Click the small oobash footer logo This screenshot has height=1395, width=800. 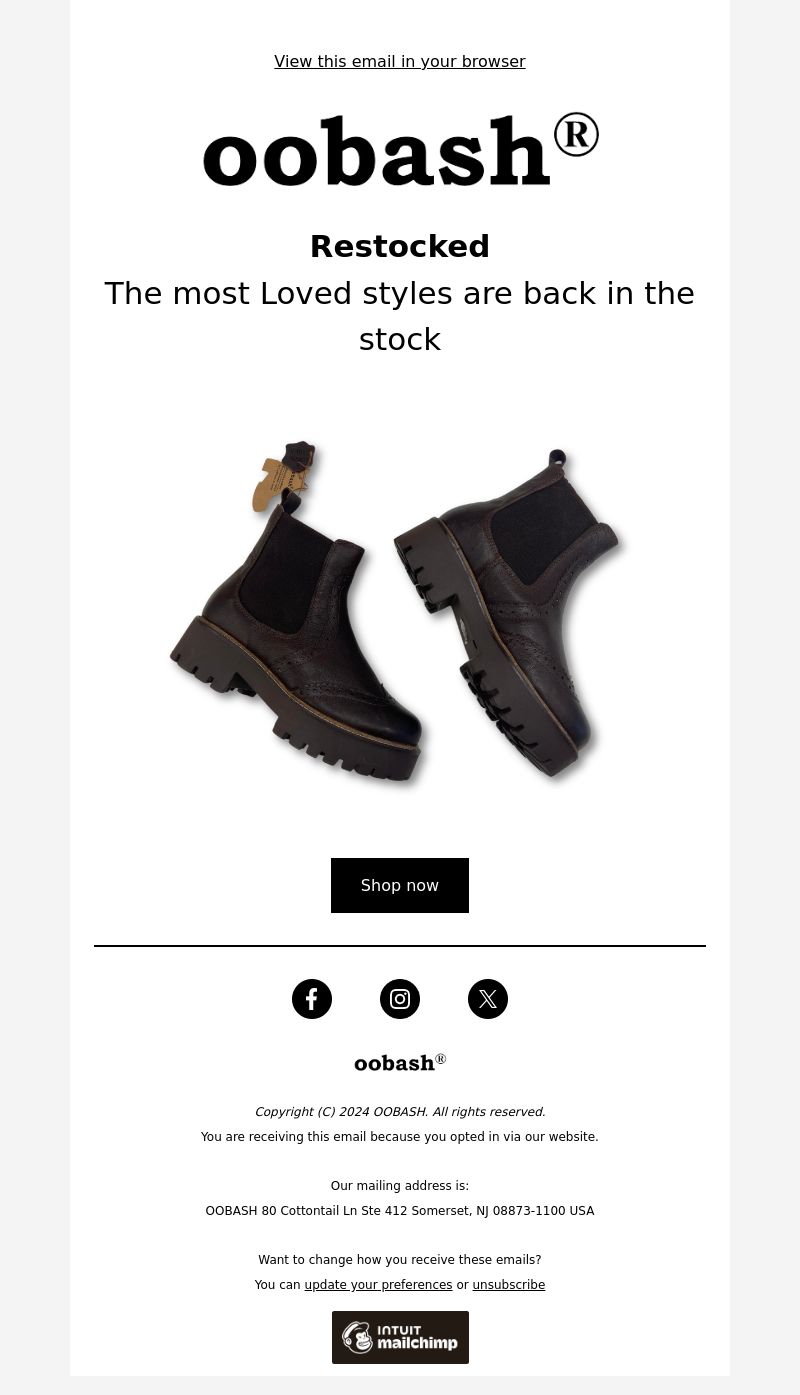pos(400,1062)
